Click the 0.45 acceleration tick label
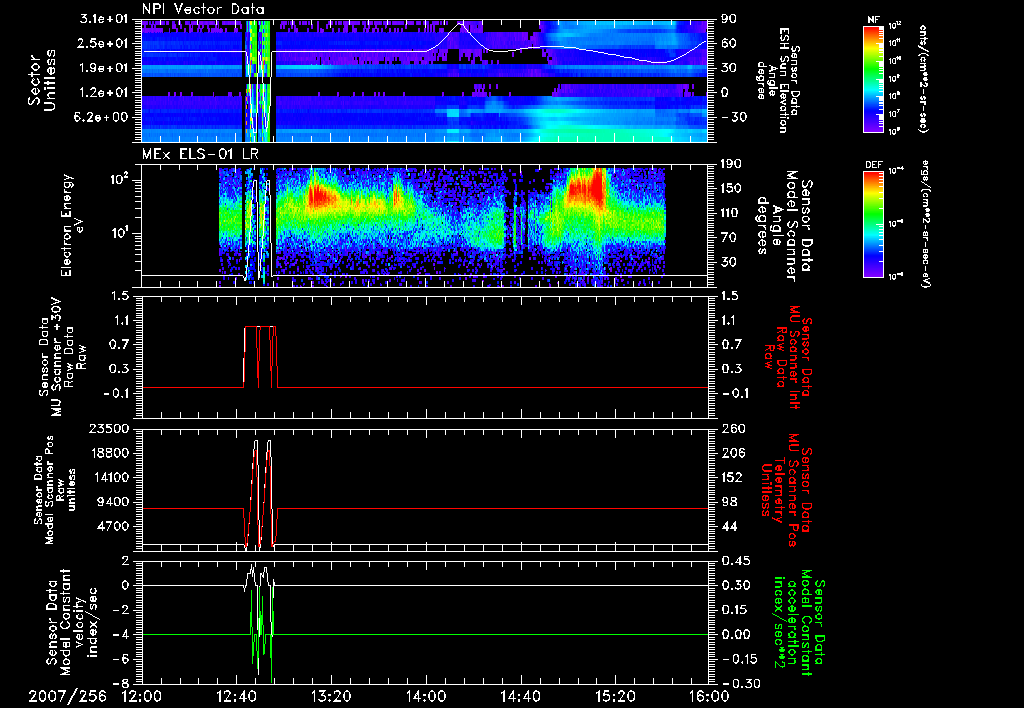Image resolution: width=1024 pixels, height=708 pixels. [735, 562]
